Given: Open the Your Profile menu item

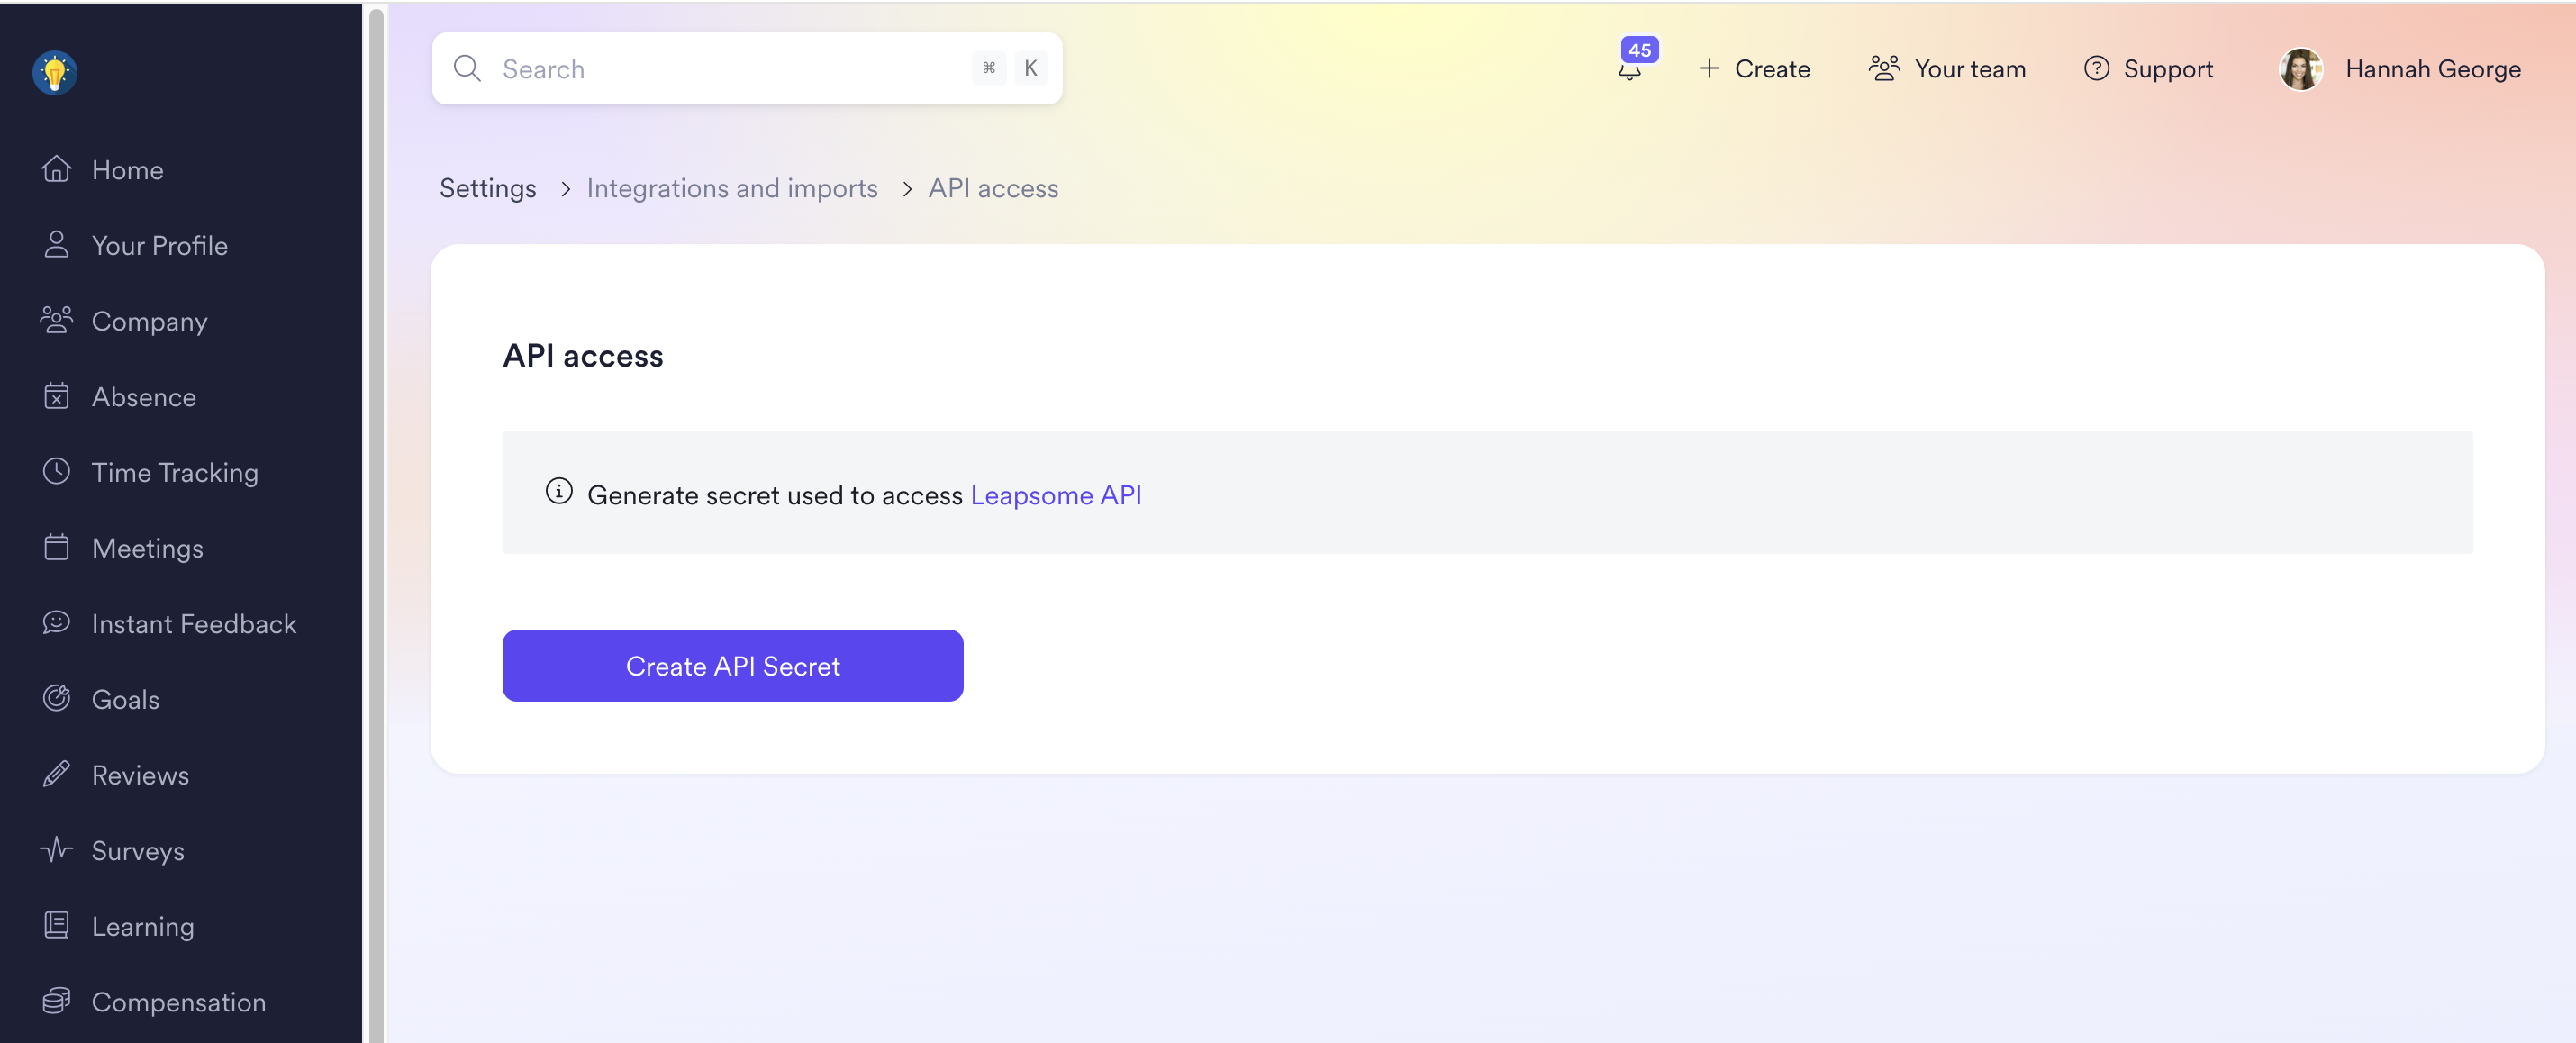Looking at the screenshot, I should coord(159,245).
